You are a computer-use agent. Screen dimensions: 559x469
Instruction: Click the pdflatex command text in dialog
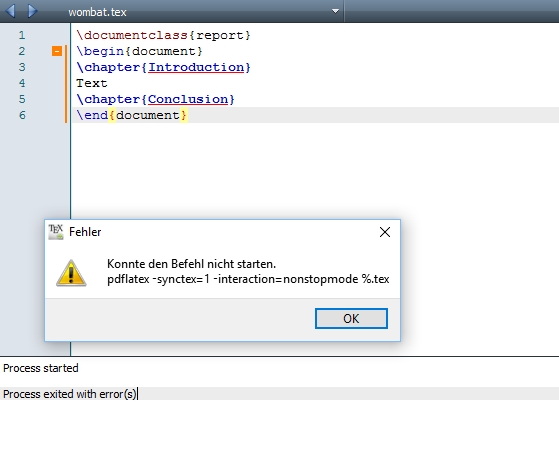click(248, 279)
